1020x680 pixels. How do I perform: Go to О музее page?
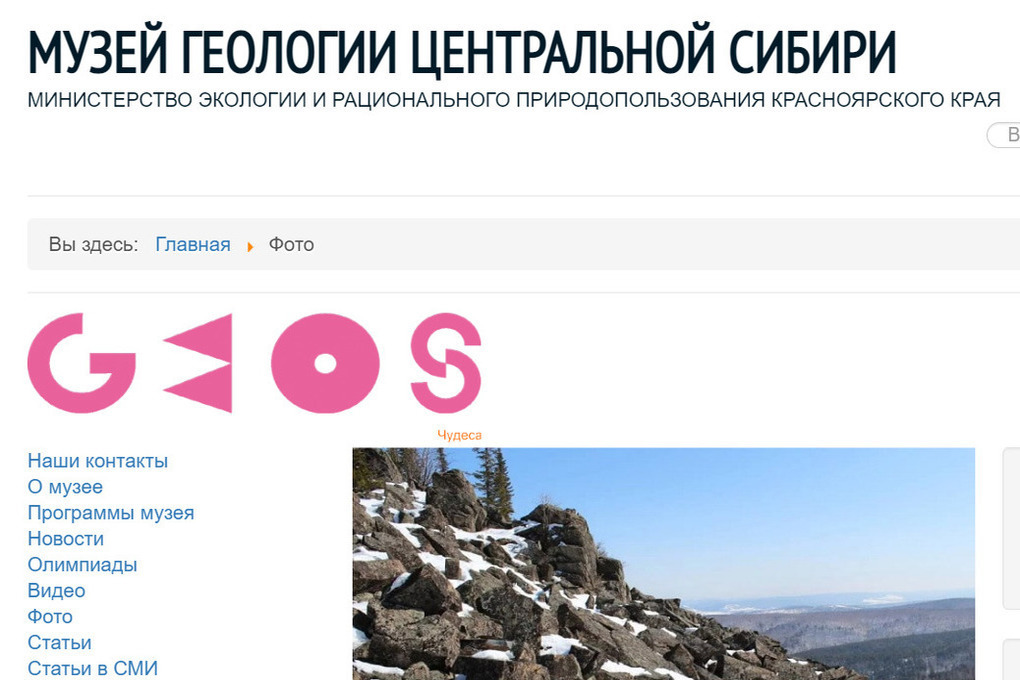[65, 487]
